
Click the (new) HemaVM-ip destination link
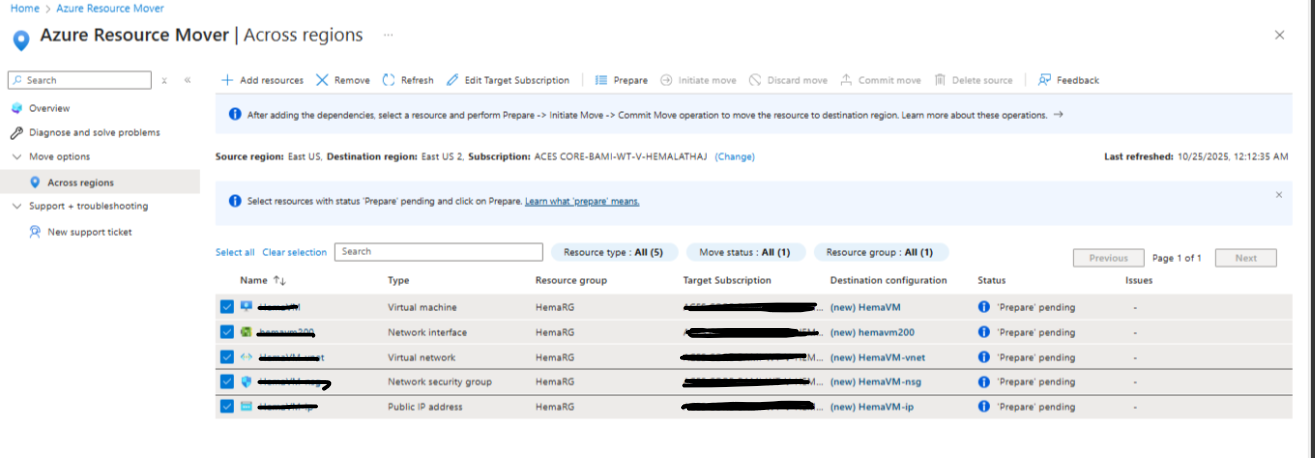pos(870,407)
